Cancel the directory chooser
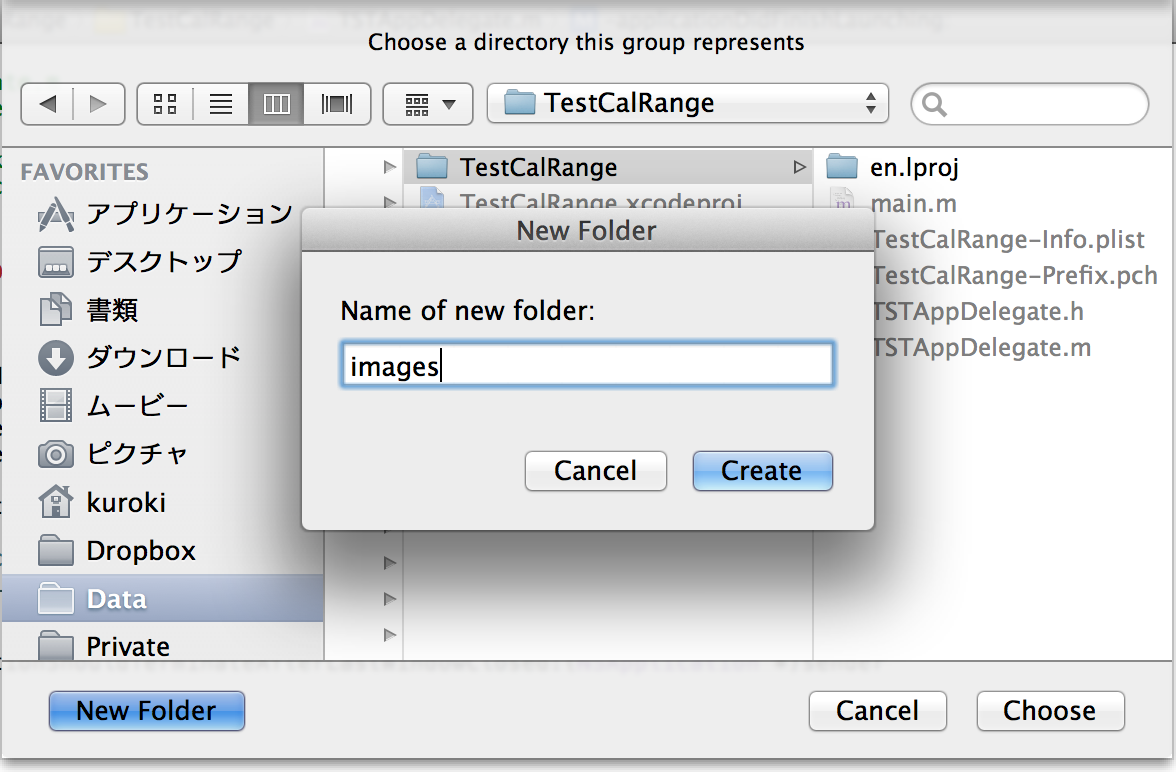The height and width of the screenshot is (772, 1176). pos(878,710)
